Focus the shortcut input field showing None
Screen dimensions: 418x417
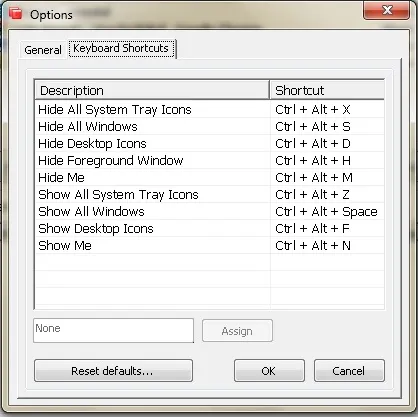coord(113,330)
